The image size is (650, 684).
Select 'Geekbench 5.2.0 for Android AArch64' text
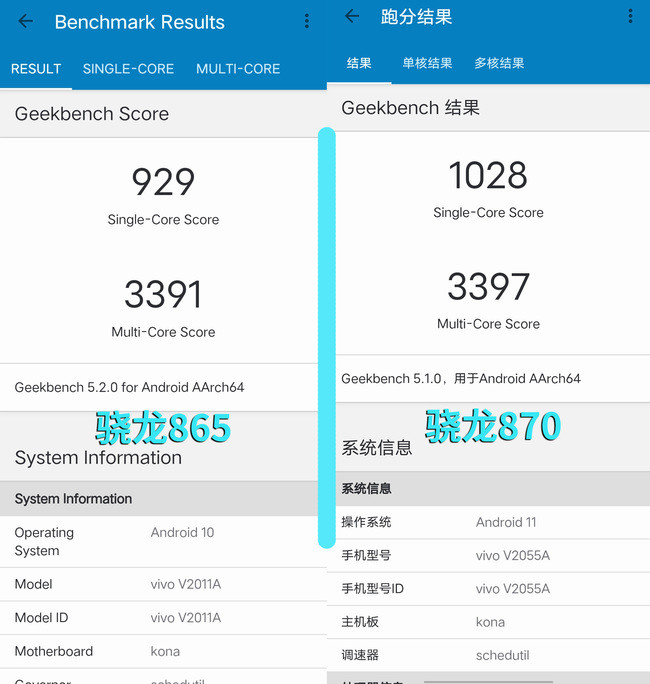pyautogui.click(x=130, y=387)
